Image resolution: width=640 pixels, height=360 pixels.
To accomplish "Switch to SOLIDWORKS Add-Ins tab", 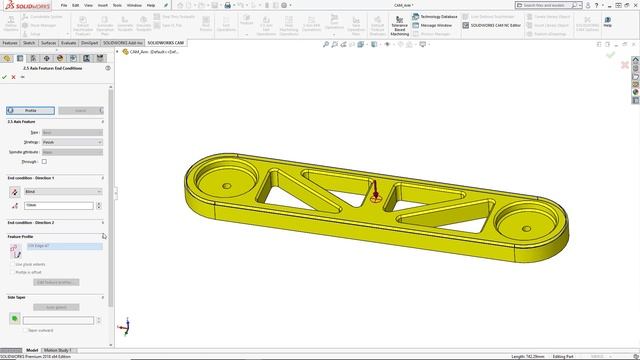I will pos(122,43).
